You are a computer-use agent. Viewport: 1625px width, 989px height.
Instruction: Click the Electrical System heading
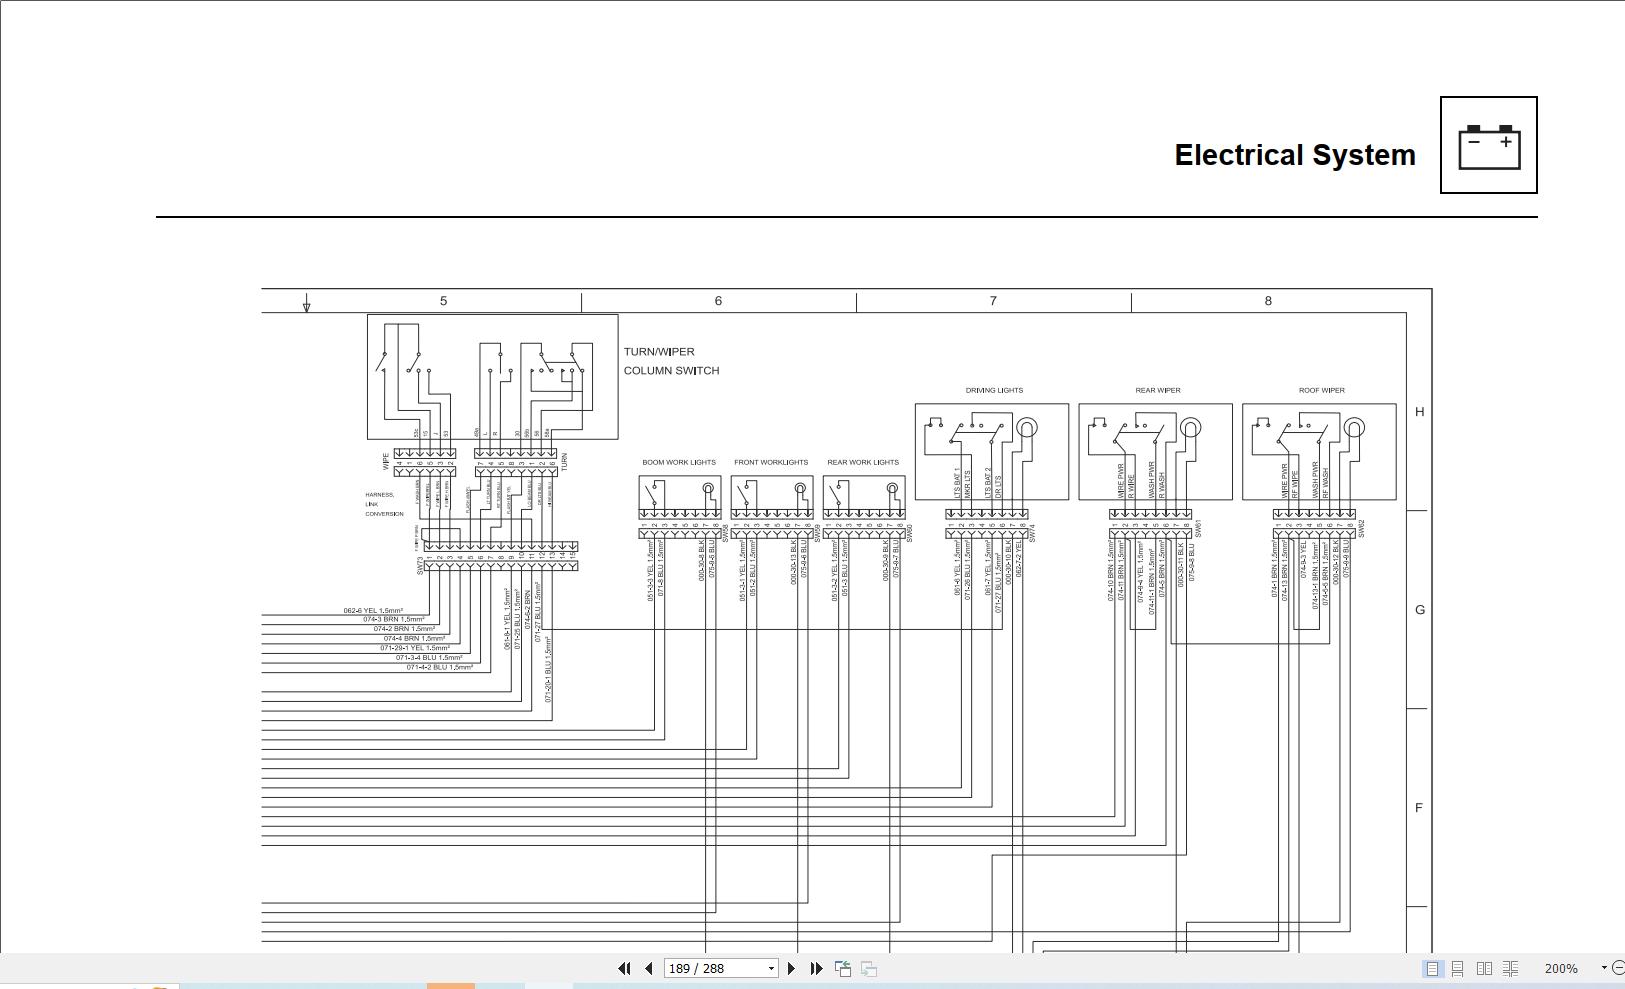(1295, 155)
